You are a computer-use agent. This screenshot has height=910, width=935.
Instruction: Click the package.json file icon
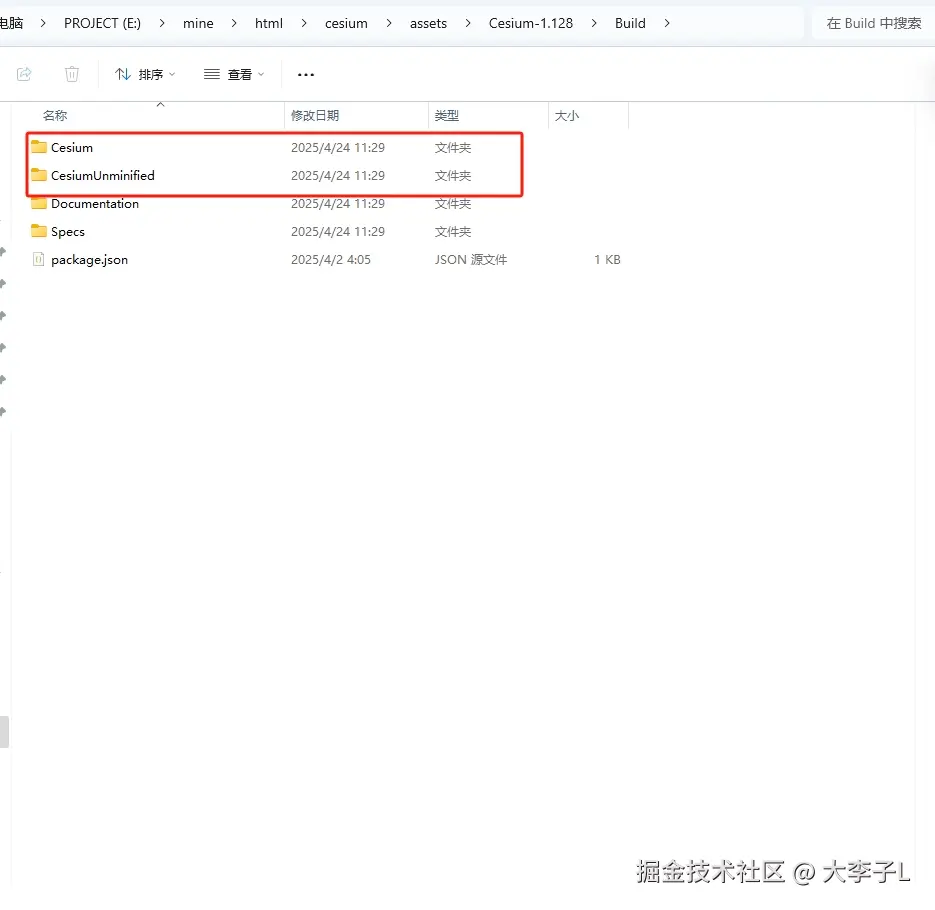[37, 259]
